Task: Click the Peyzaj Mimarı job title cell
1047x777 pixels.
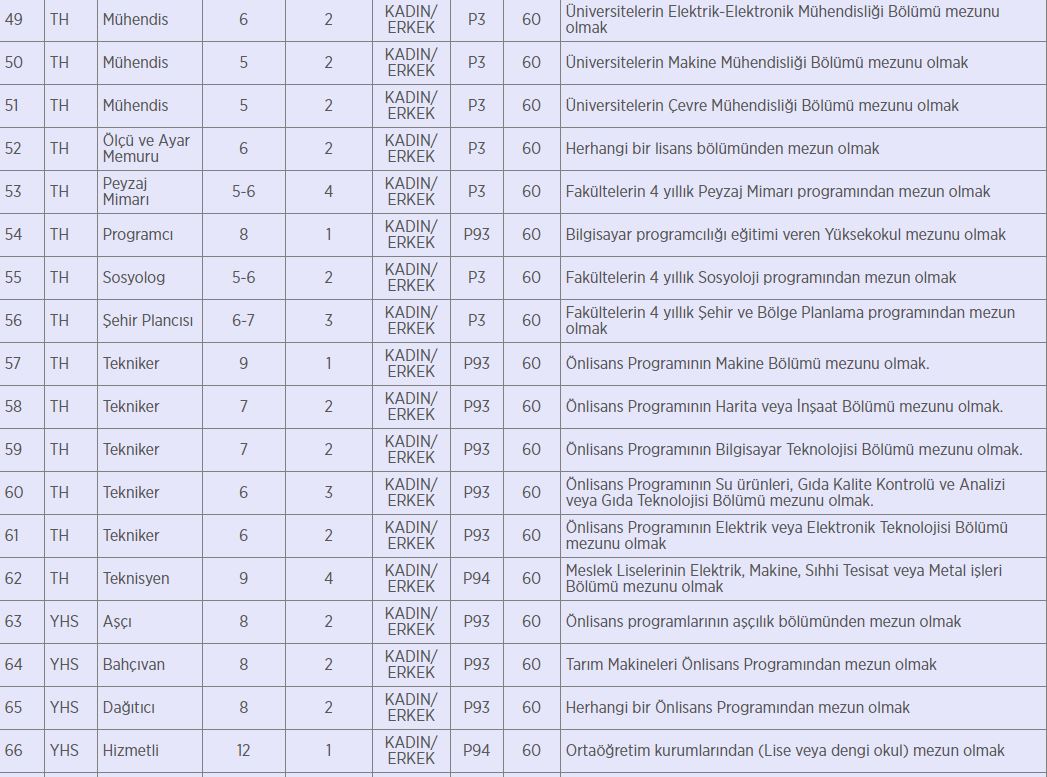Action: point(150,192)
